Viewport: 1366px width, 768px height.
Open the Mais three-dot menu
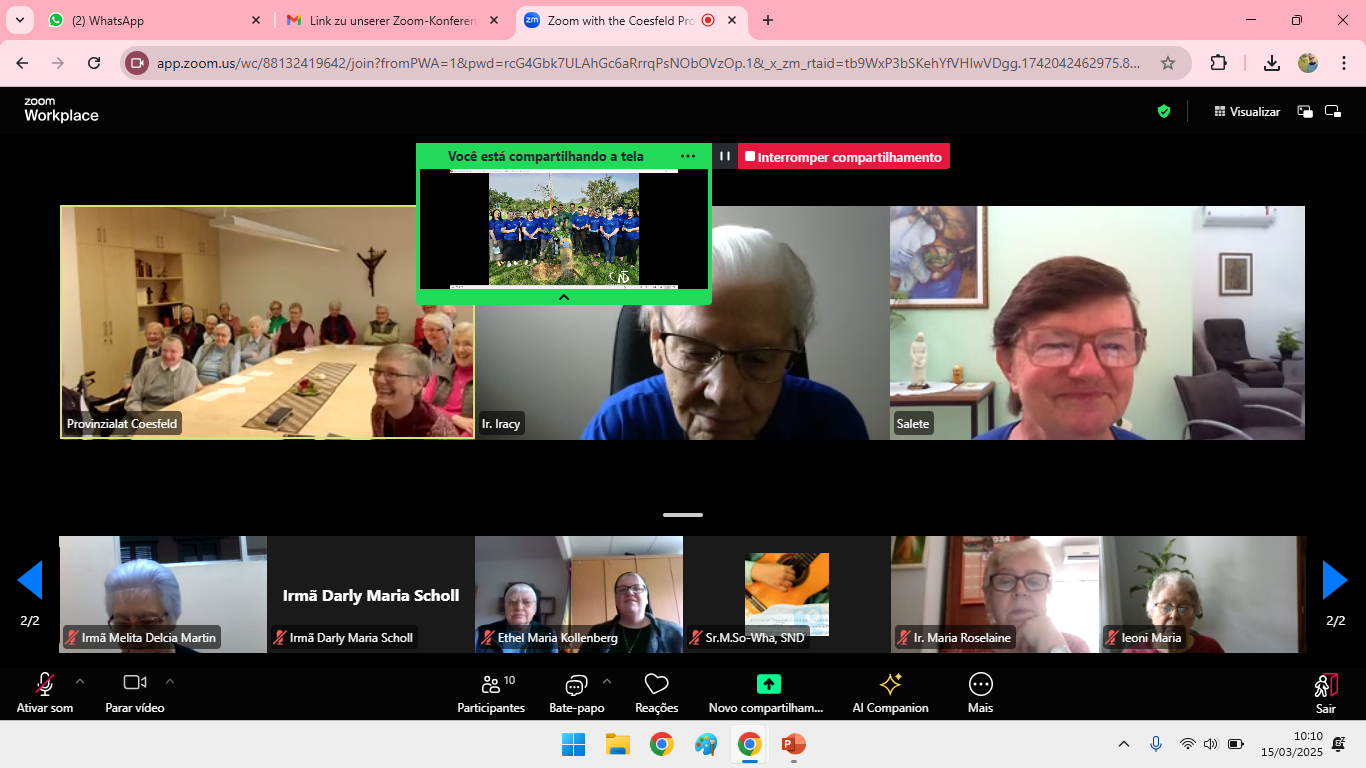(980, 684)
